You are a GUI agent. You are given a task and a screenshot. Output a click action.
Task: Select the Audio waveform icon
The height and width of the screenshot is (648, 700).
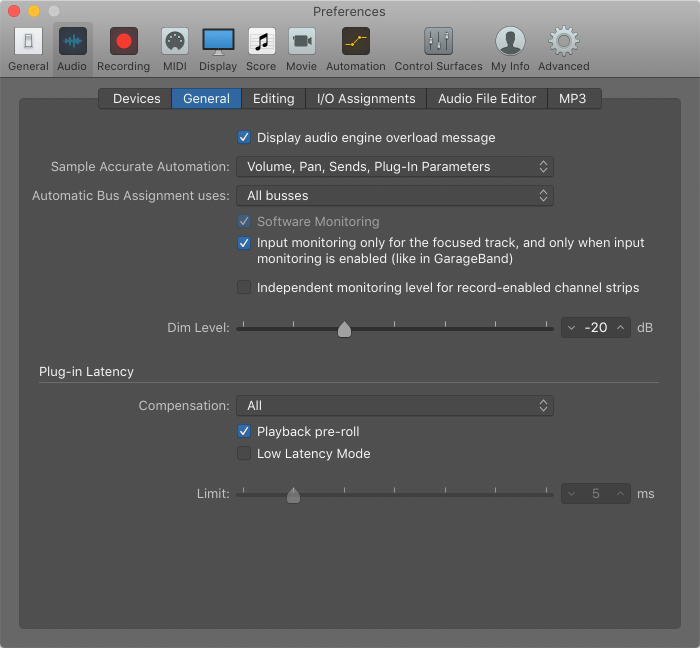point(72,41)
